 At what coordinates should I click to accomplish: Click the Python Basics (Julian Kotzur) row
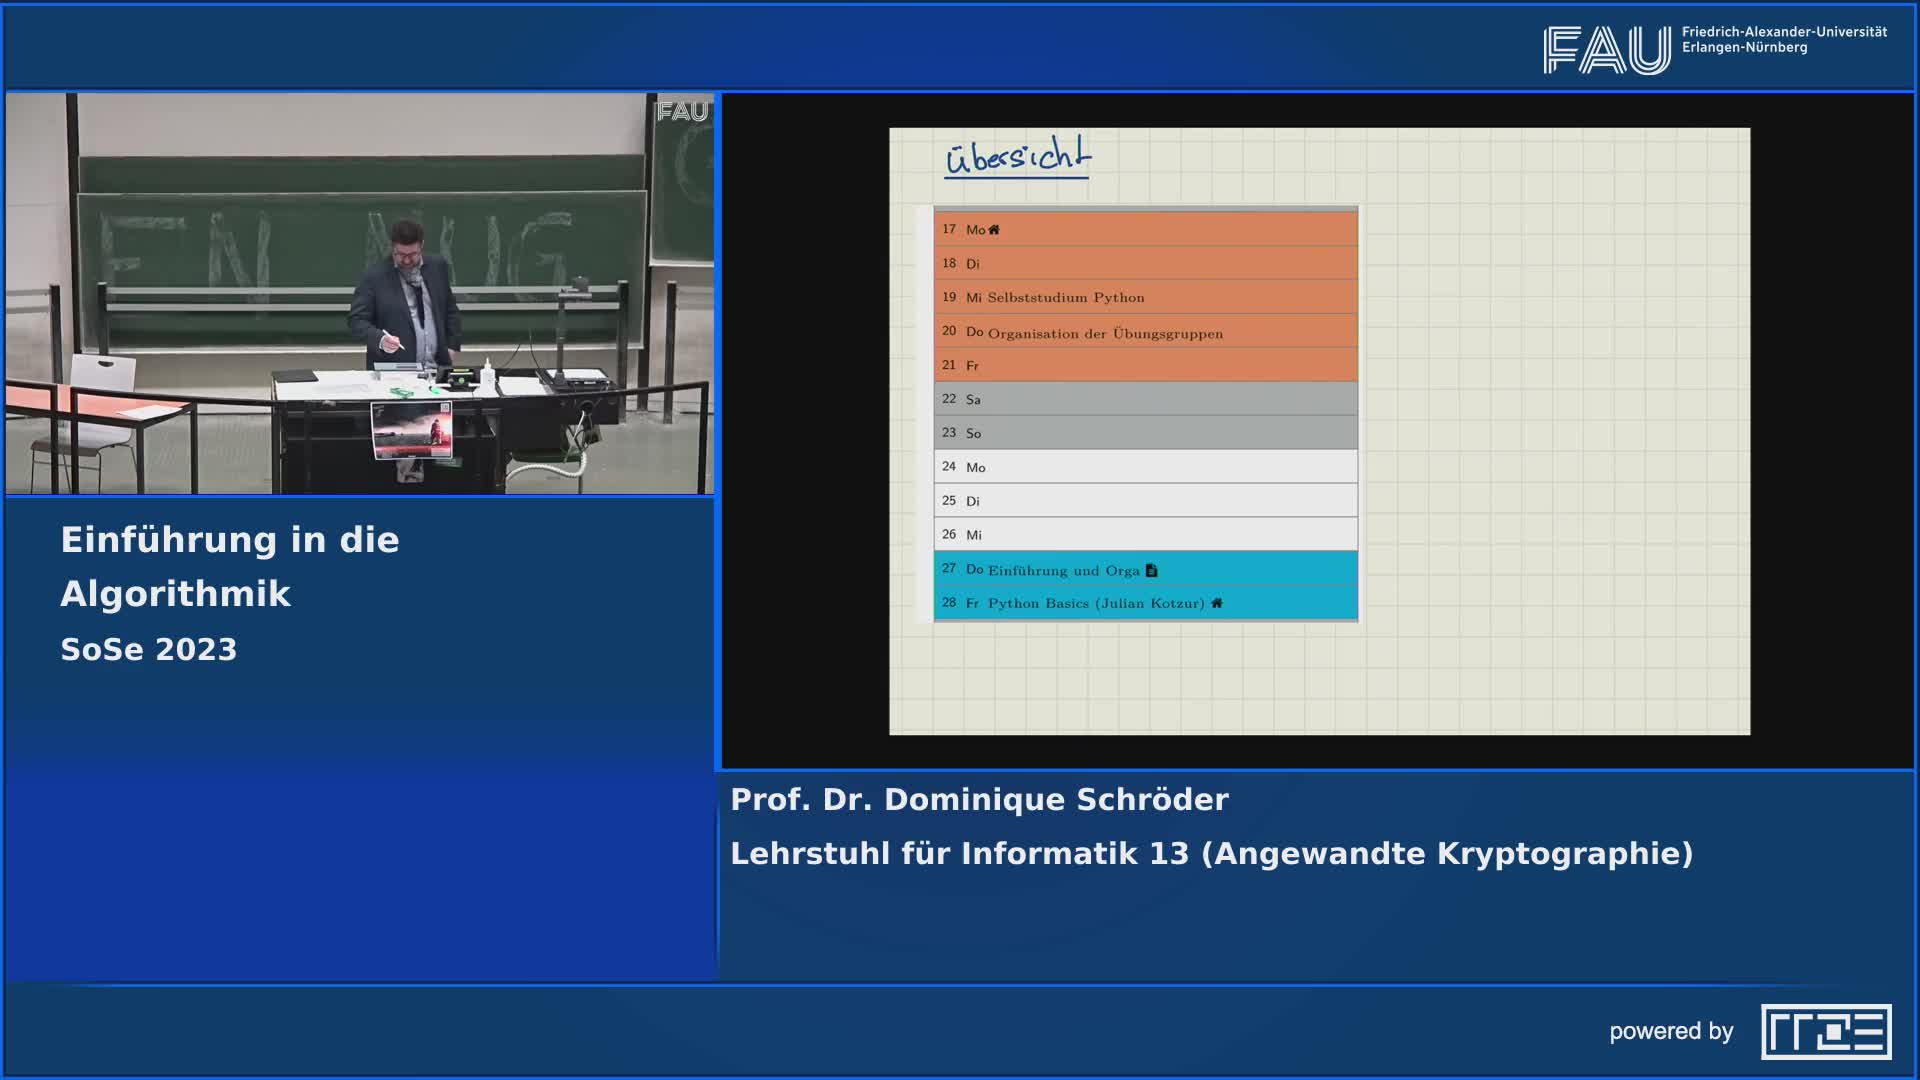tap(1095, 603)
